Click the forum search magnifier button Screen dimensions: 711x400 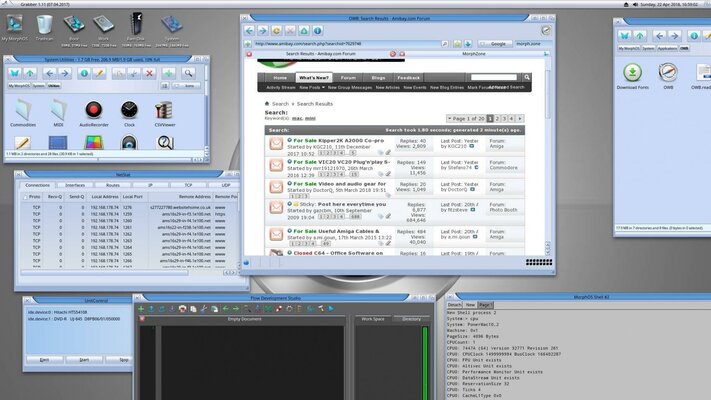(526, 78)
